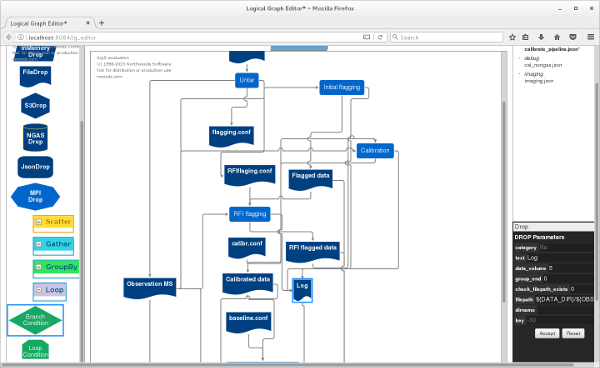Close the Logical Graph Editor tab
The width and height of the screenshot is (600, 368).
coord(88,23)
